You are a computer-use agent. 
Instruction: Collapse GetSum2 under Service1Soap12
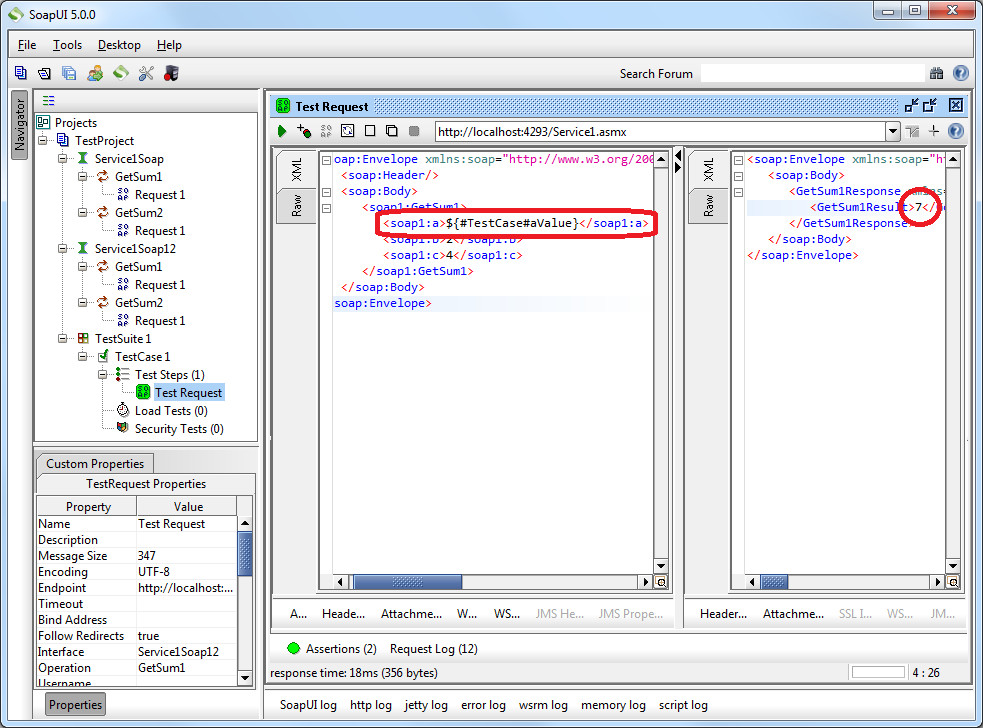pos(82,302)
